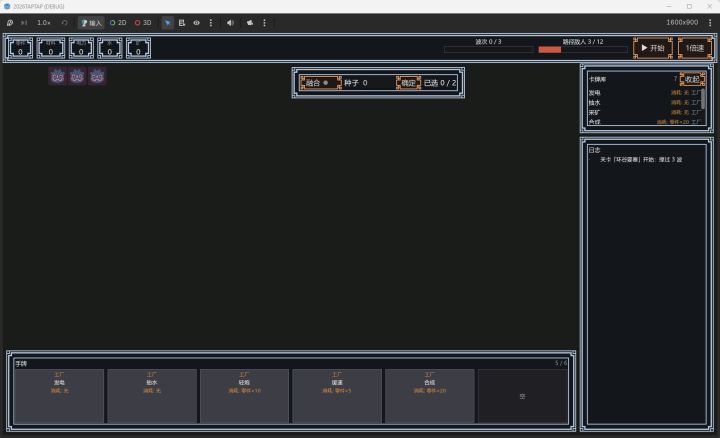The image size is (720, 438).
Task: Click the empty 空 hand slot
Action: pyautogui.click(x=523, y=396)
